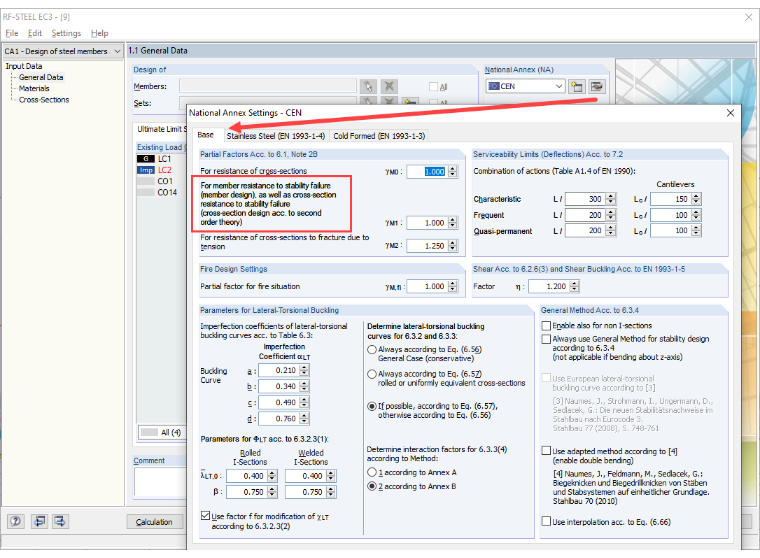
Task: Click Frequent cantilever Lc/ 100 field
Action: pos(671,215)
